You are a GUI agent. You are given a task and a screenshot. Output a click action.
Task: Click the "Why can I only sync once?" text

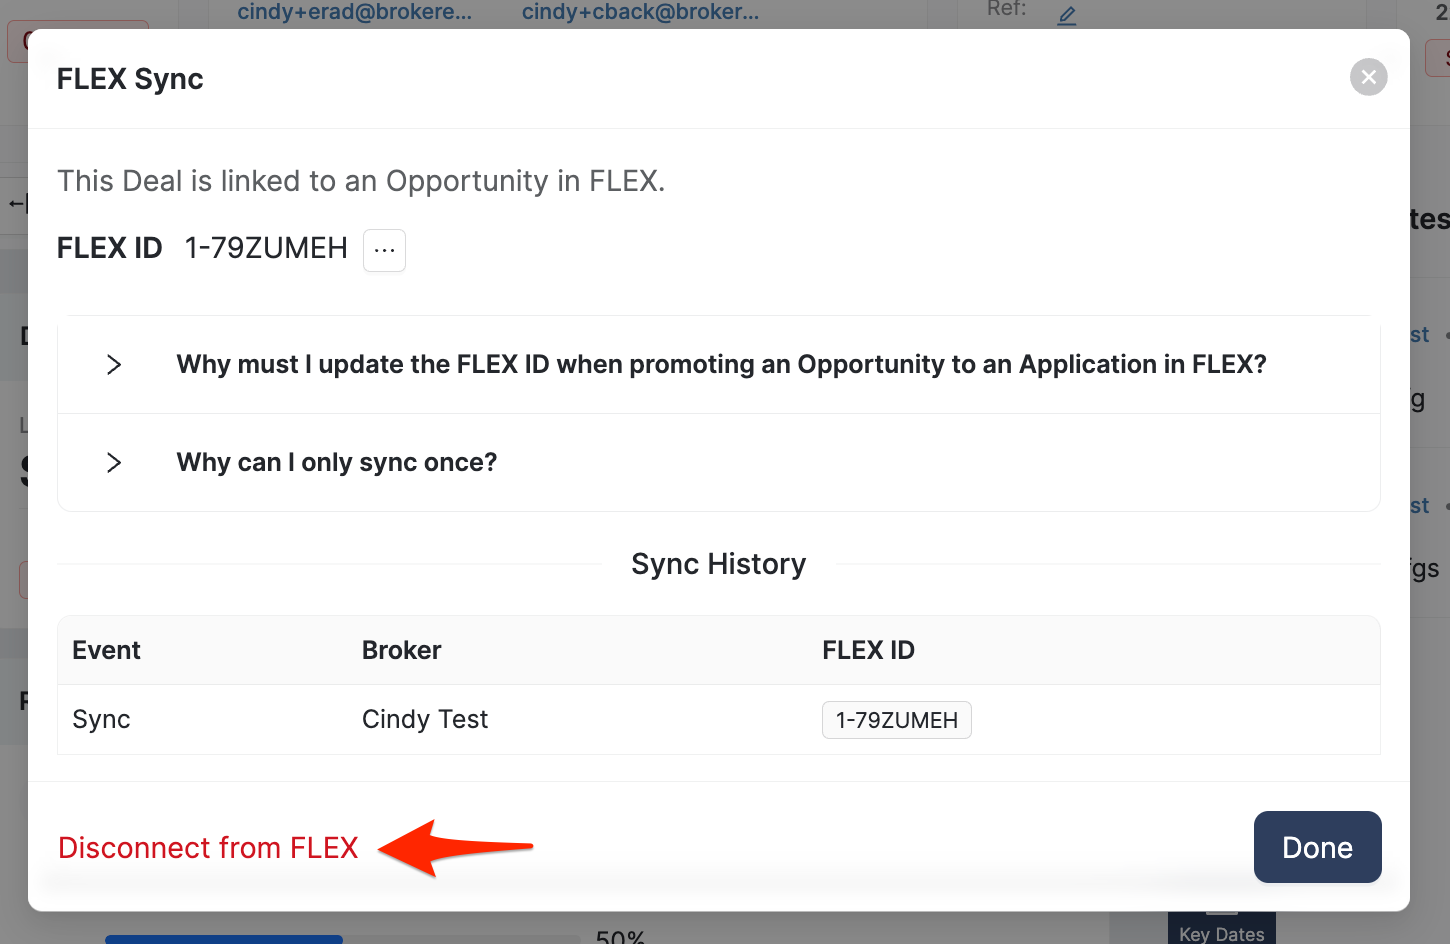(337, 463)
